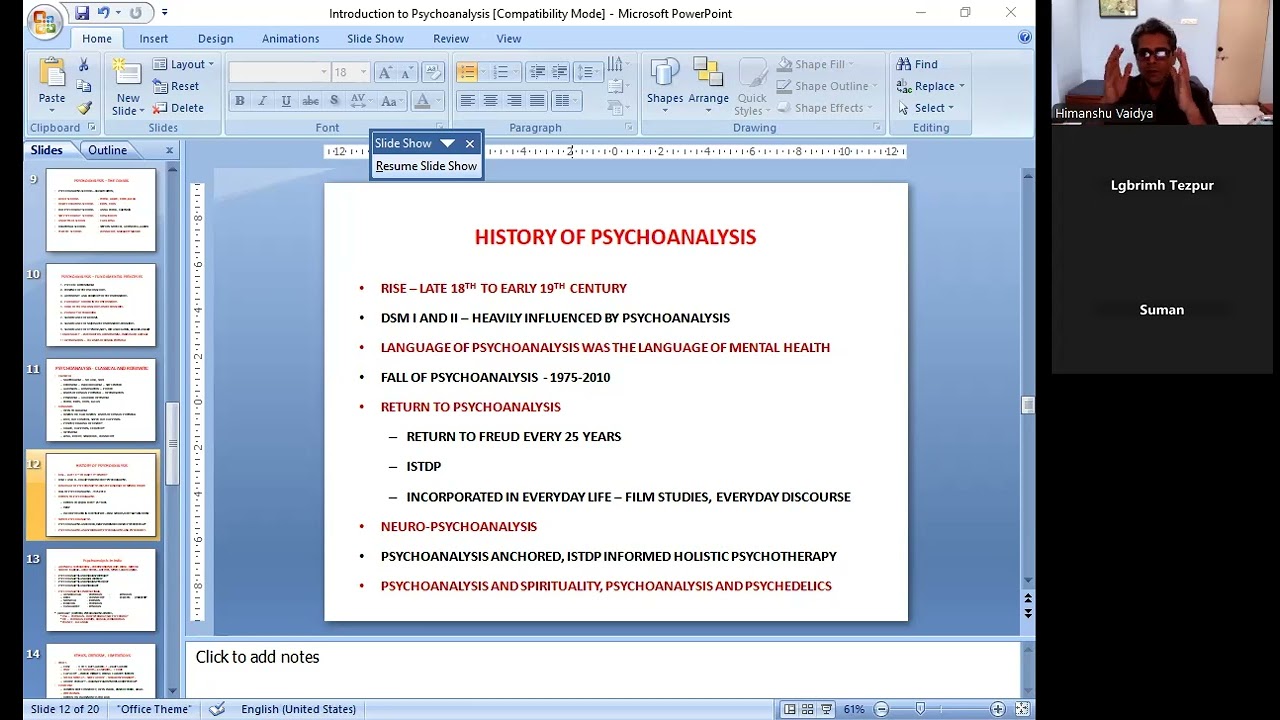Image resolution: width=1280 pixels, height=720 pixels.
Task: Copy selection using Copy icon
Action: (x=84, y=86)
